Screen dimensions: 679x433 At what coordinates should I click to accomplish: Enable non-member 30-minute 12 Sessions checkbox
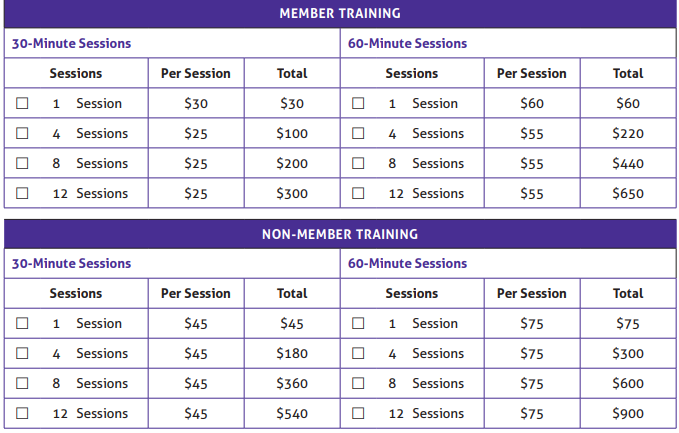(x=22, y=413)
